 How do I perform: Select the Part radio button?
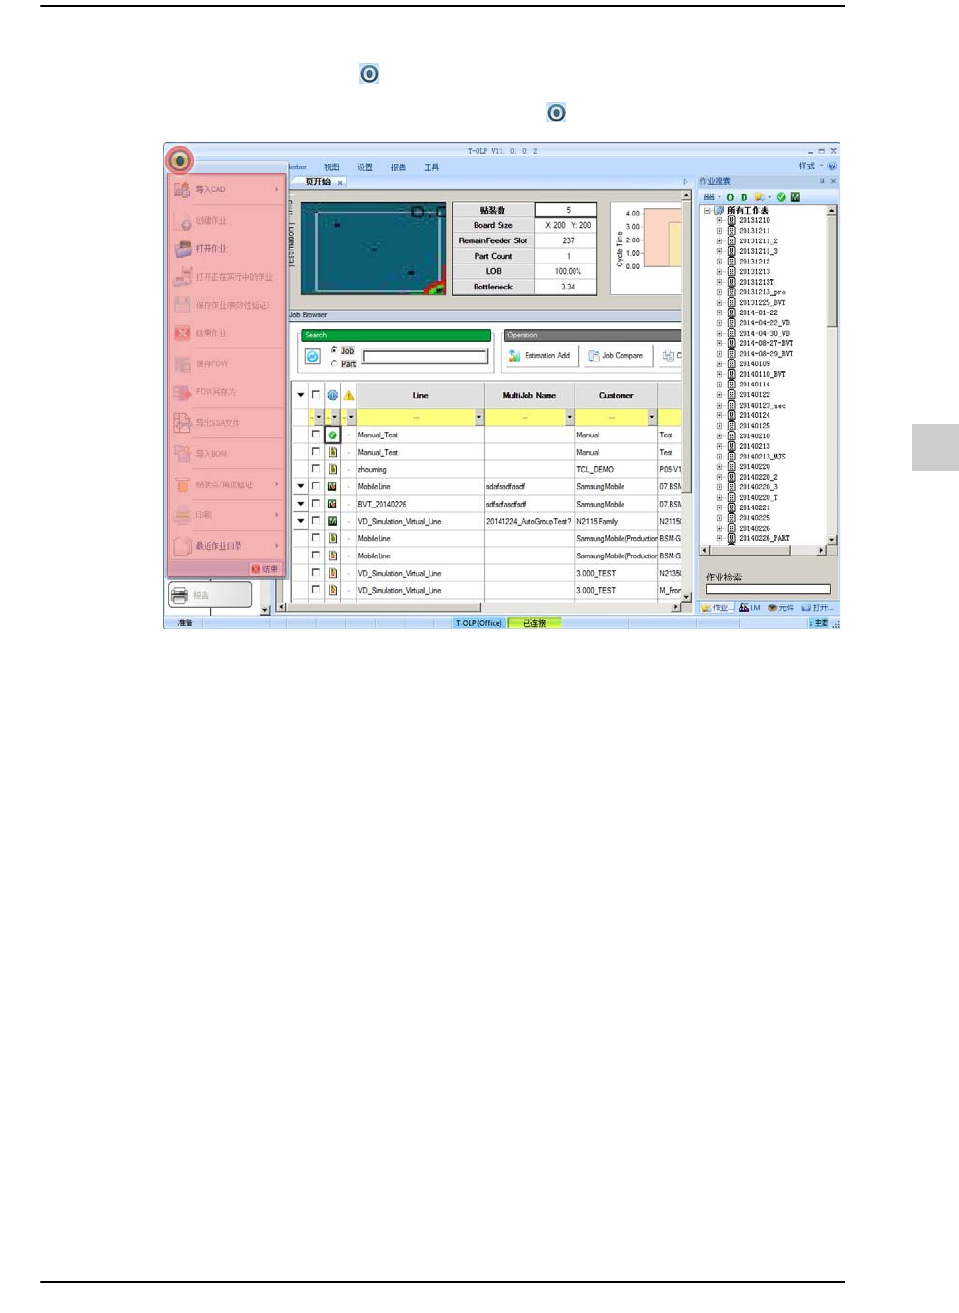334,363
